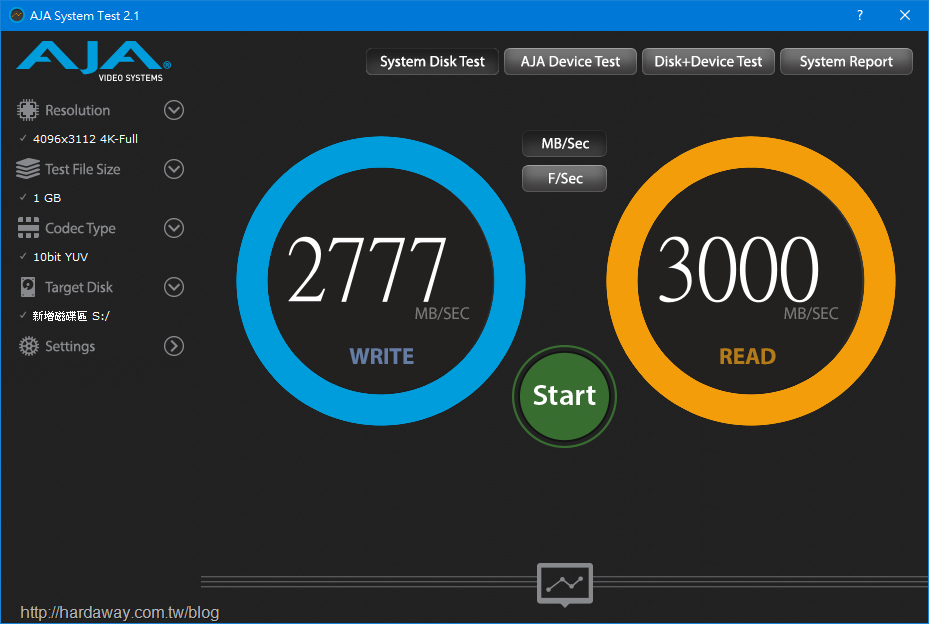Image resolution: width=929 pixels, height=624 pixels.
Task: Click the 1 GB file size value
Action: (47, 198)
